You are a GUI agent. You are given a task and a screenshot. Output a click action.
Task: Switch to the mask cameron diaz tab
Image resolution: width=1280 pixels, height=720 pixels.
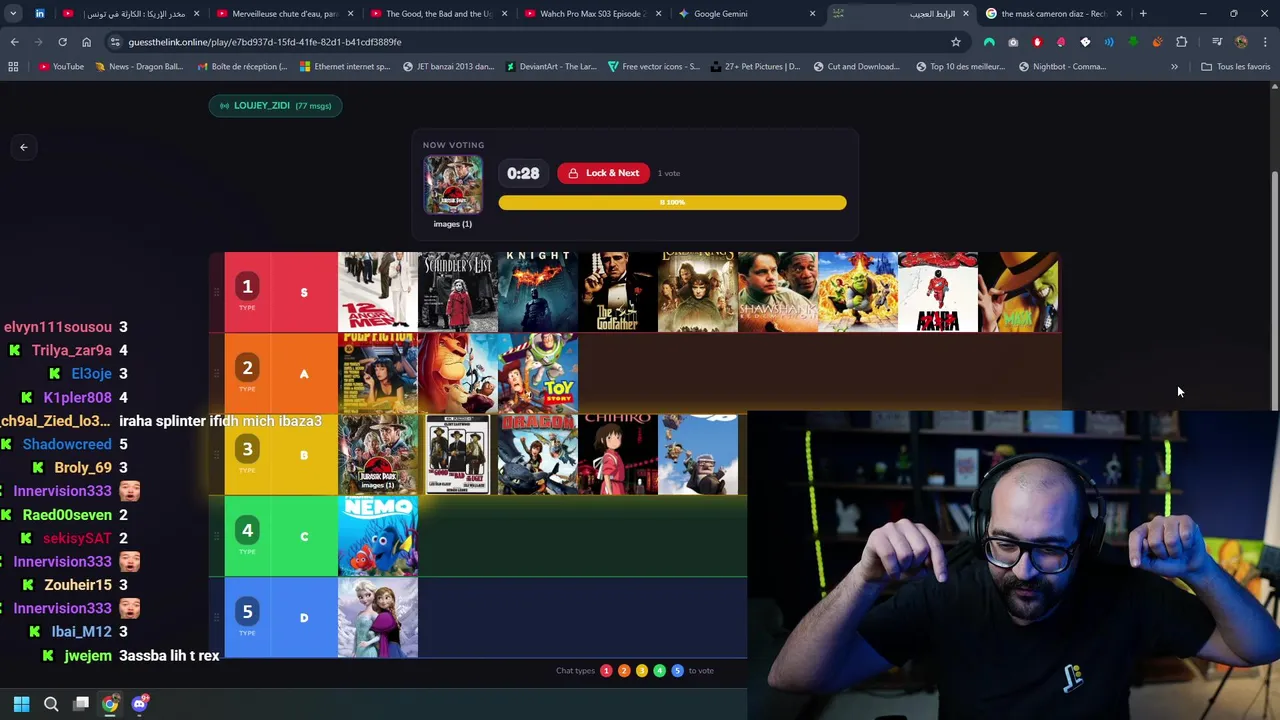click(x=1052, y=14)
